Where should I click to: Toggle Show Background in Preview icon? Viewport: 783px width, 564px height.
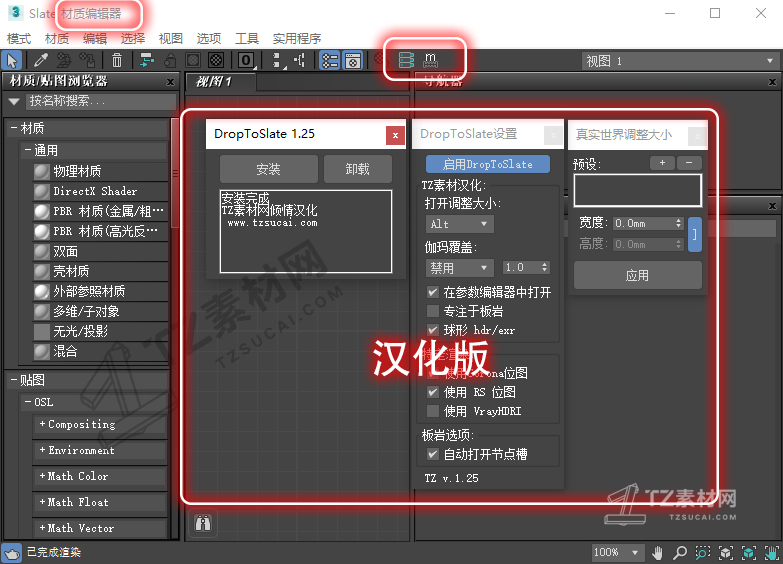point(216,61)
